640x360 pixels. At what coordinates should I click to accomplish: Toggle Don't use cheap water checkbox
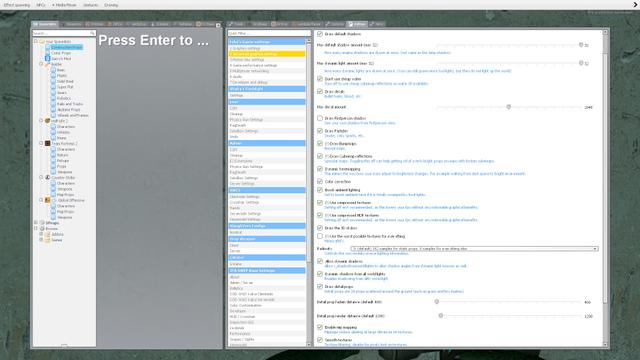tap(320, 79)
